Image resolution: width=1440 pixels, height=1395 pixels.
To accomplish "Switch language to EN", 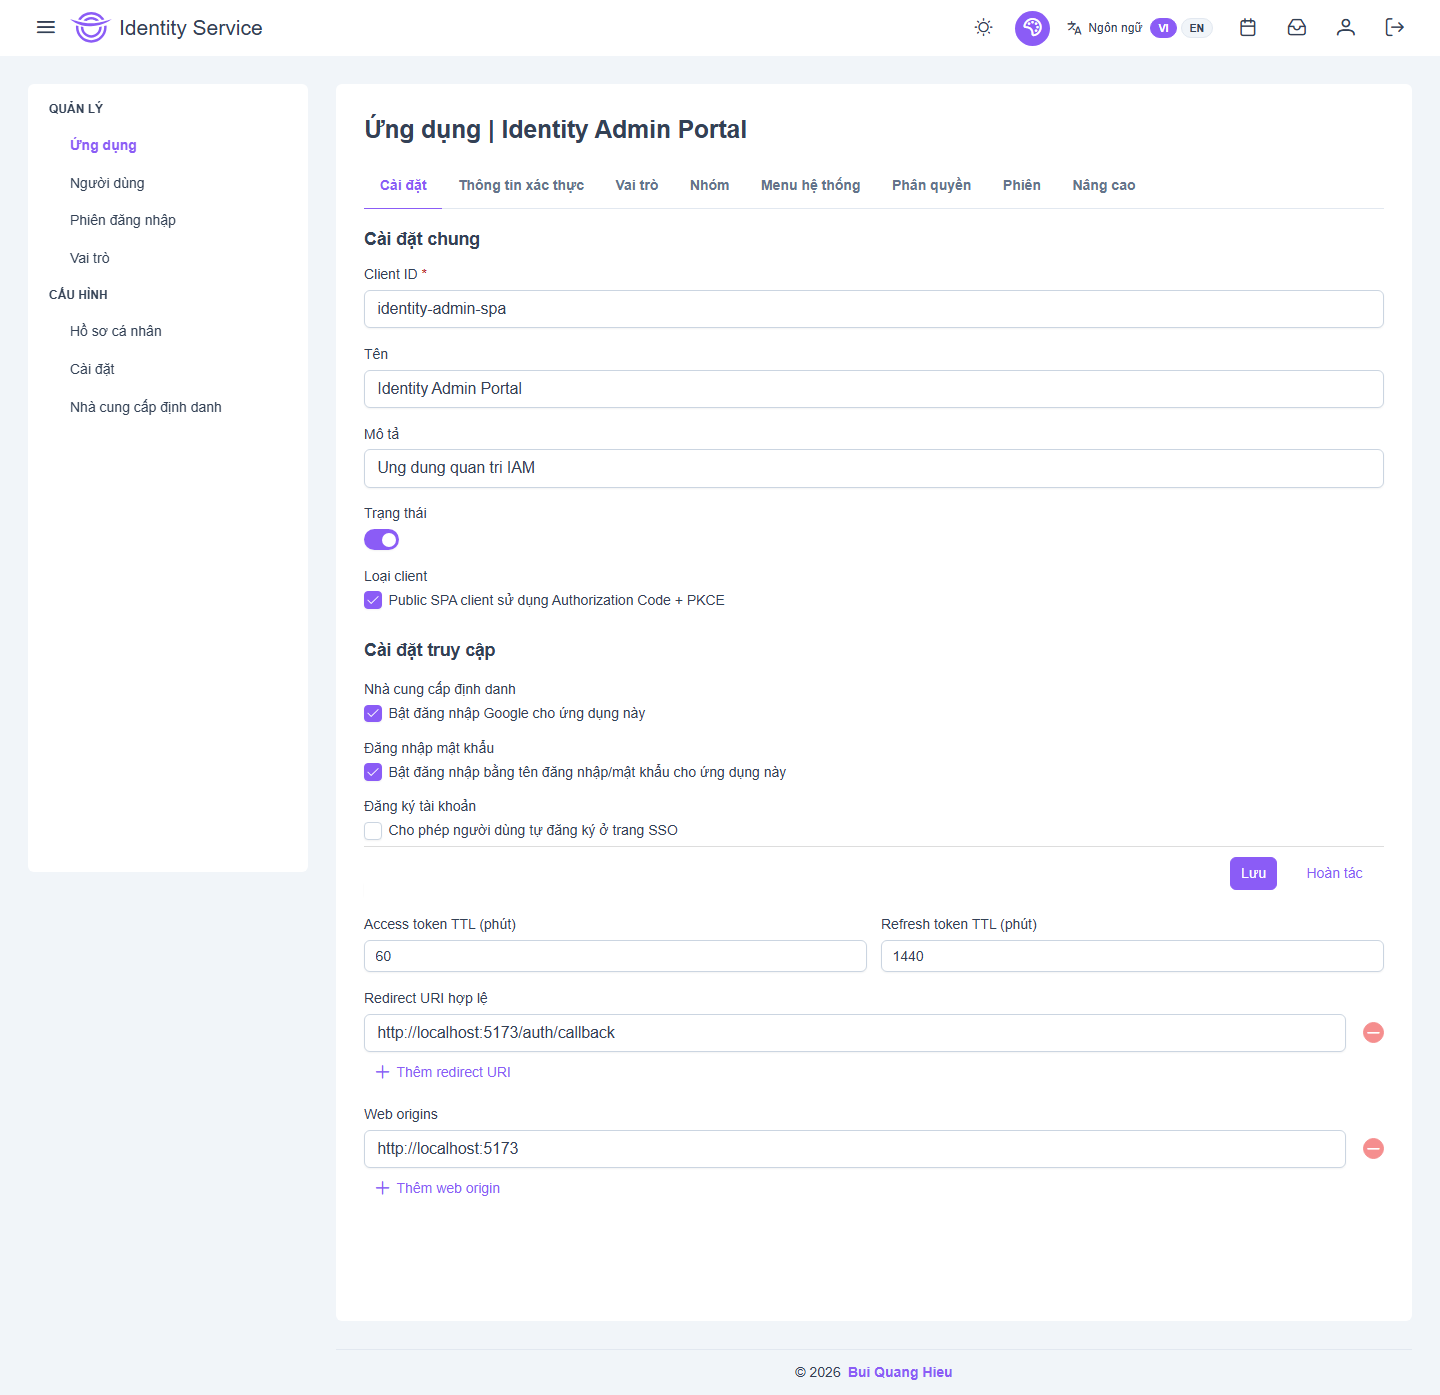I will coord(1196,28).
